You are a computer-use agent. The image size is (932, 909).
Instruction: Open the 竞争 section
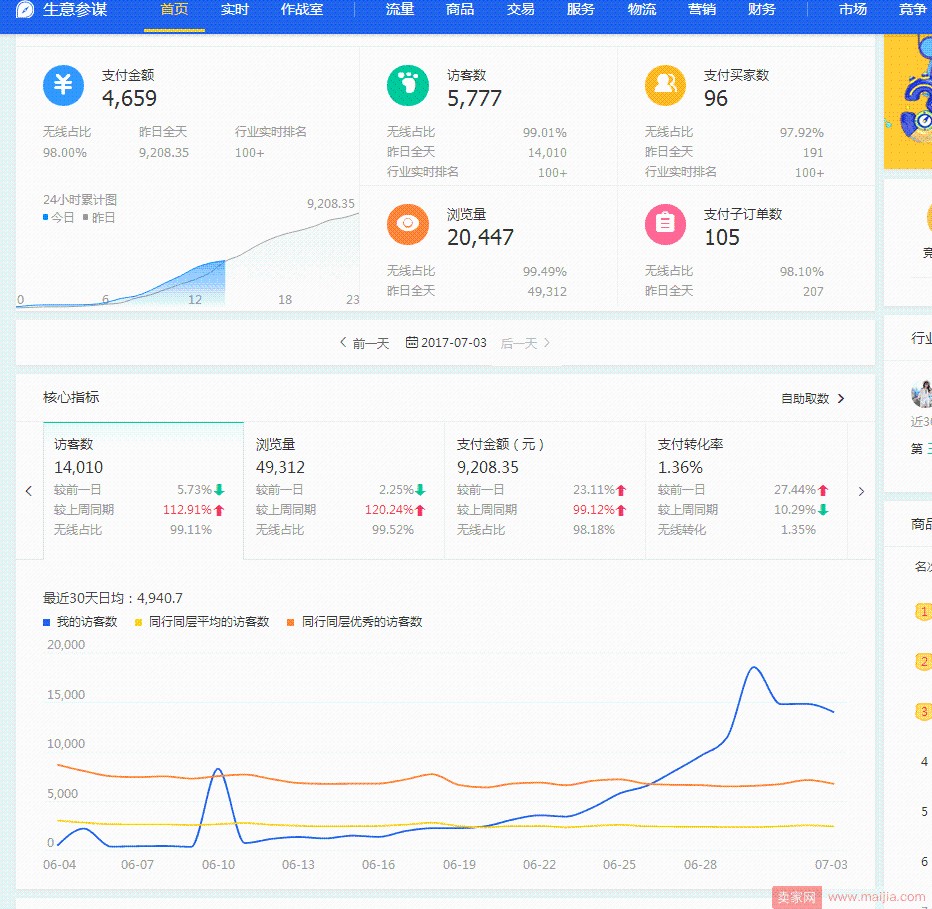[x=914, y=10]
